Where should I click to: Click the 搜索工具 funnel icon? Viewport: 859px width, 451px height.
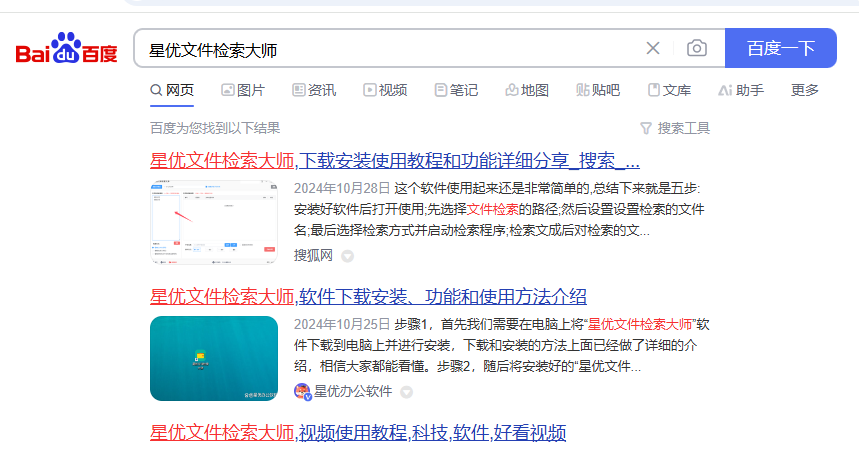tap(646, 128)
